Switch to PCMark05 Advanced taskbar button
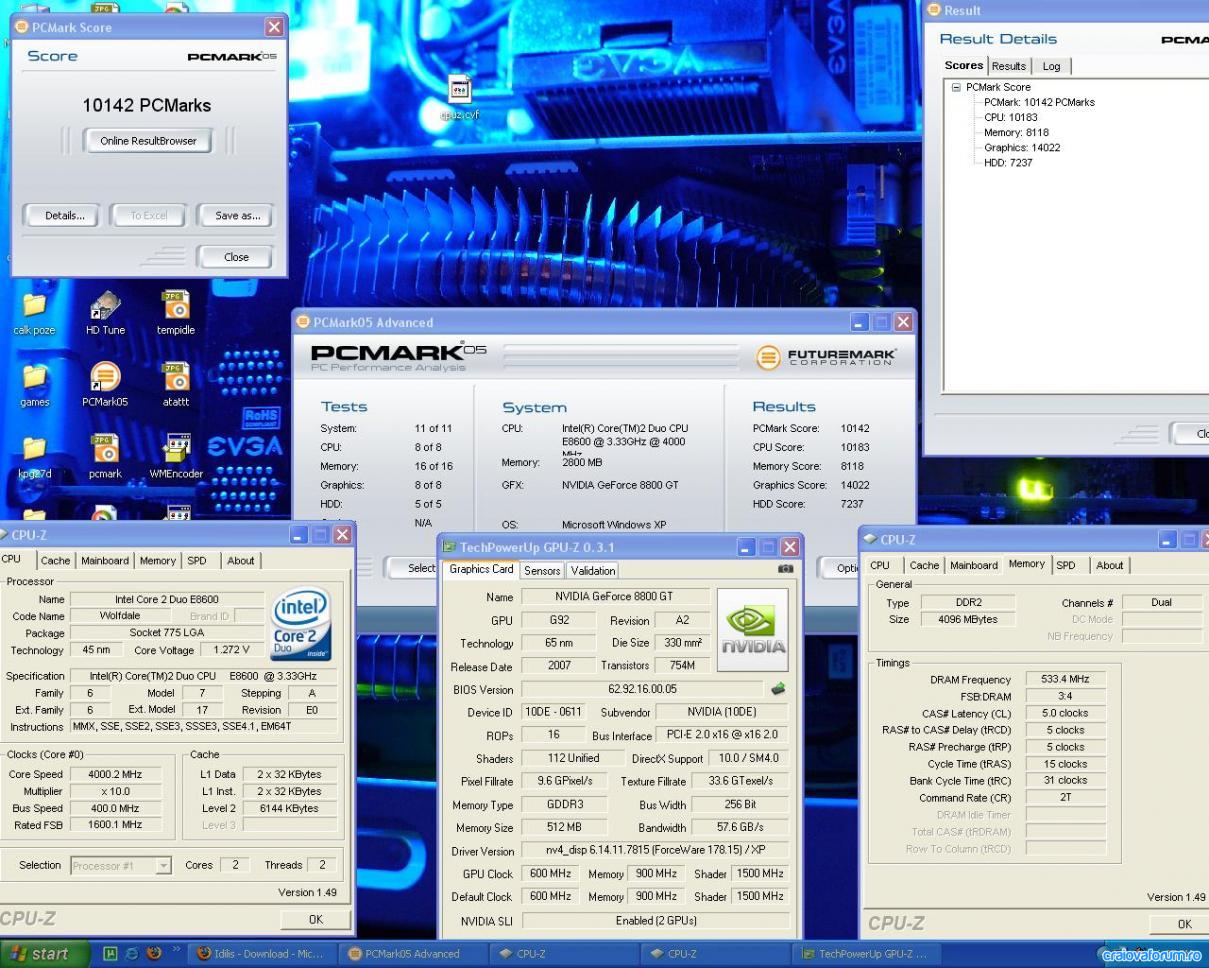This screenshot has width=1209, height=968. click(411, 954)
